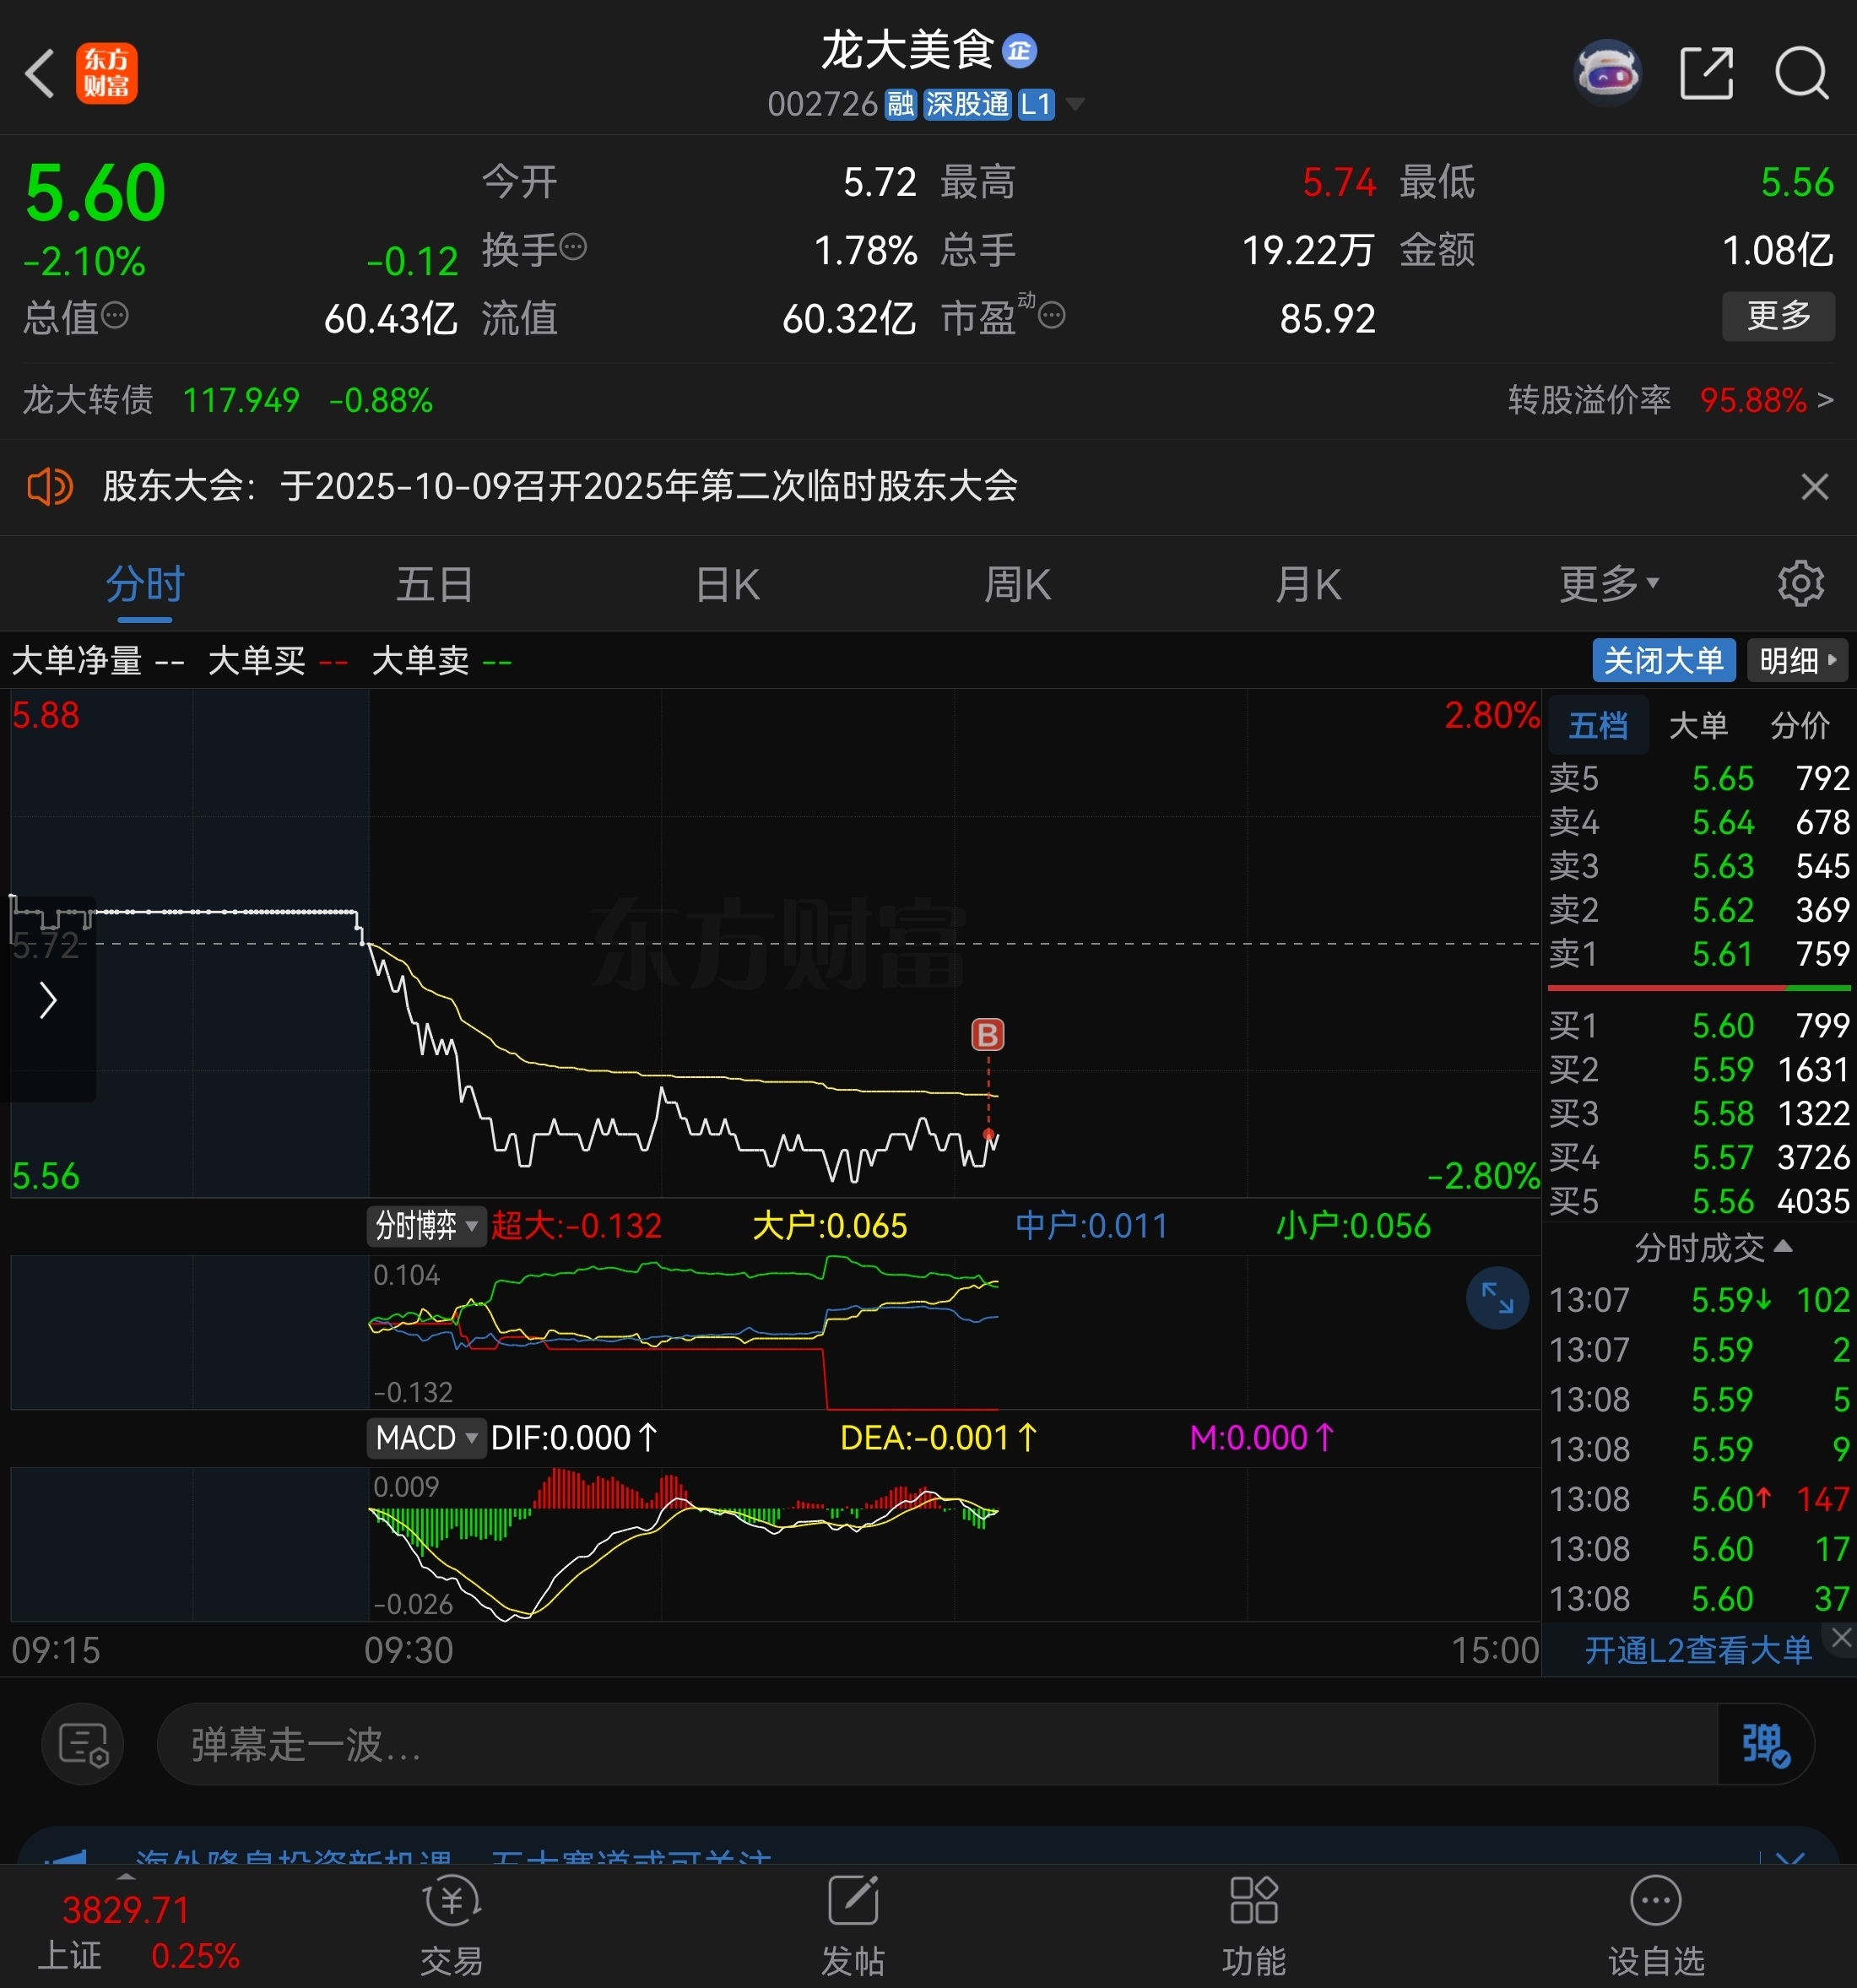
Task: Switch to the 日K tab
Action: [727, 584]
